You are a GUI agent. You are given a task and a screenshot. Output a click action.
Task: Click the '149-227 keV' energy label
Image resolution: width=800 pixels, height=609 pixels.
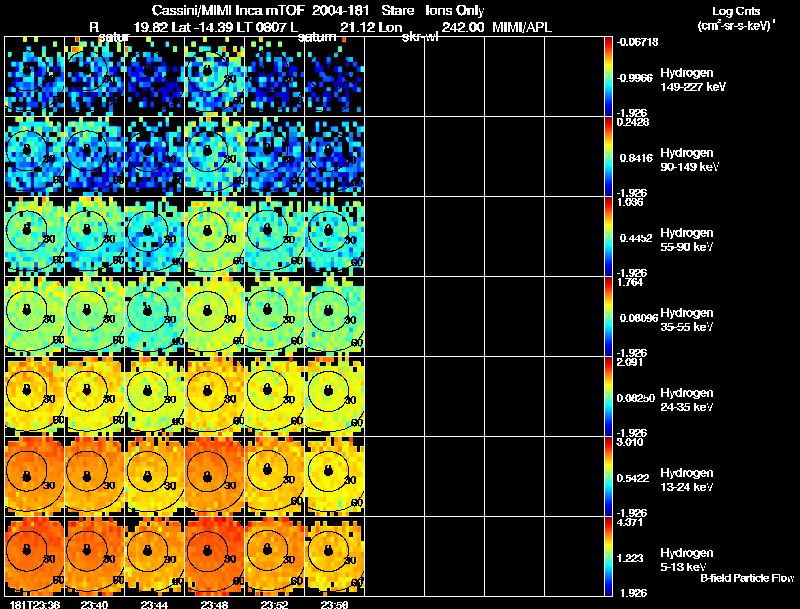pos(693,87)
